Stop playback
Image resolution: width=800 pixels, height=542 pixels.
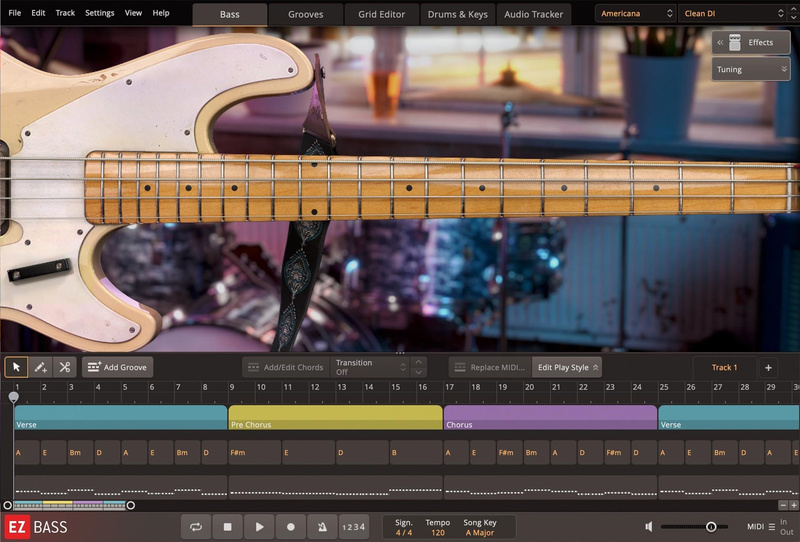(228, 527)
